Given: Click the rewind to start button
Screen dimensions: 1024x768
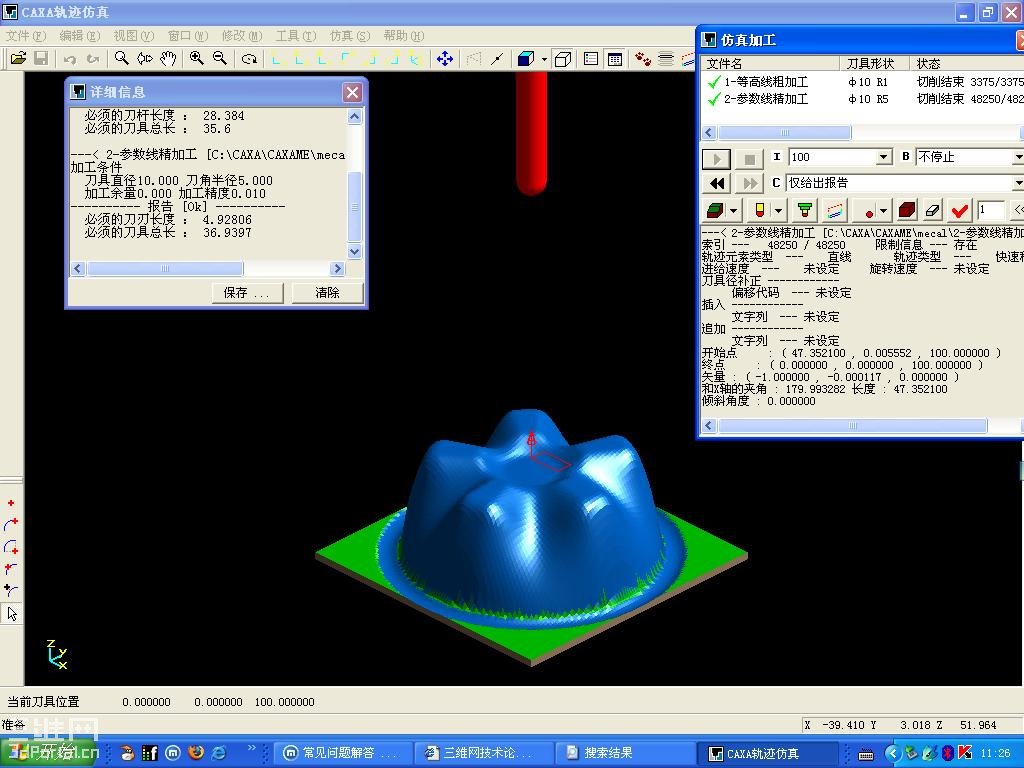Looking at the screenshot, I should pyautogui.click(x=716, y=184).
